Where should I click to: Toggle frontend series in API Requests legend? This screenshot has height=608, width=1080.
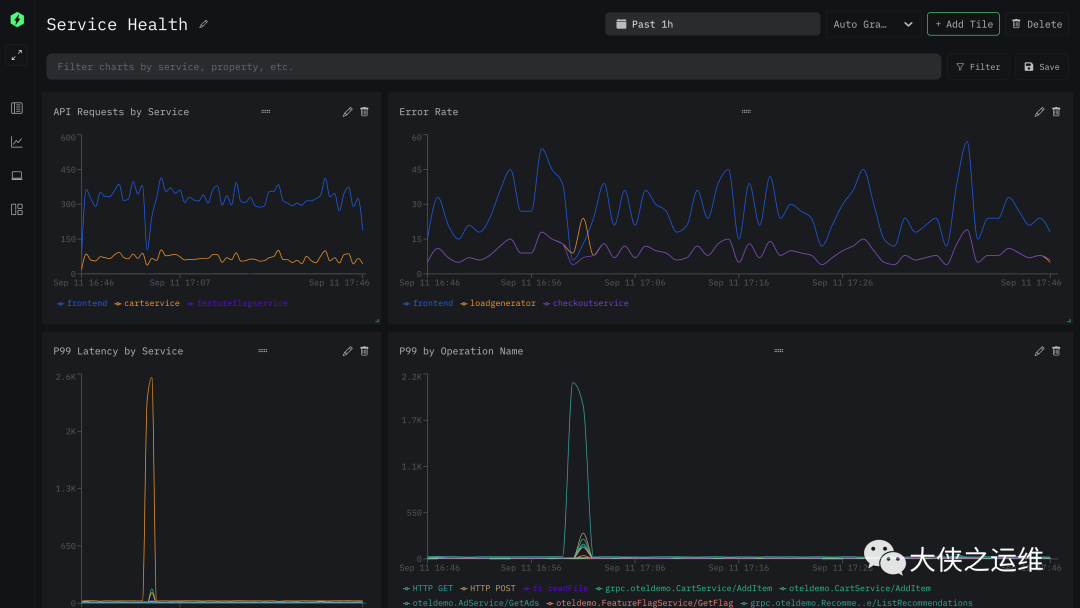(82, 303)
